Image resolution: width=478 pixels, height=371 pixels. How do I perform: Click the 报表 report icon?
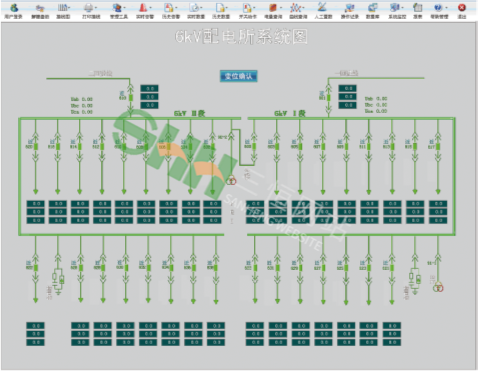click(x=417, y=8)
